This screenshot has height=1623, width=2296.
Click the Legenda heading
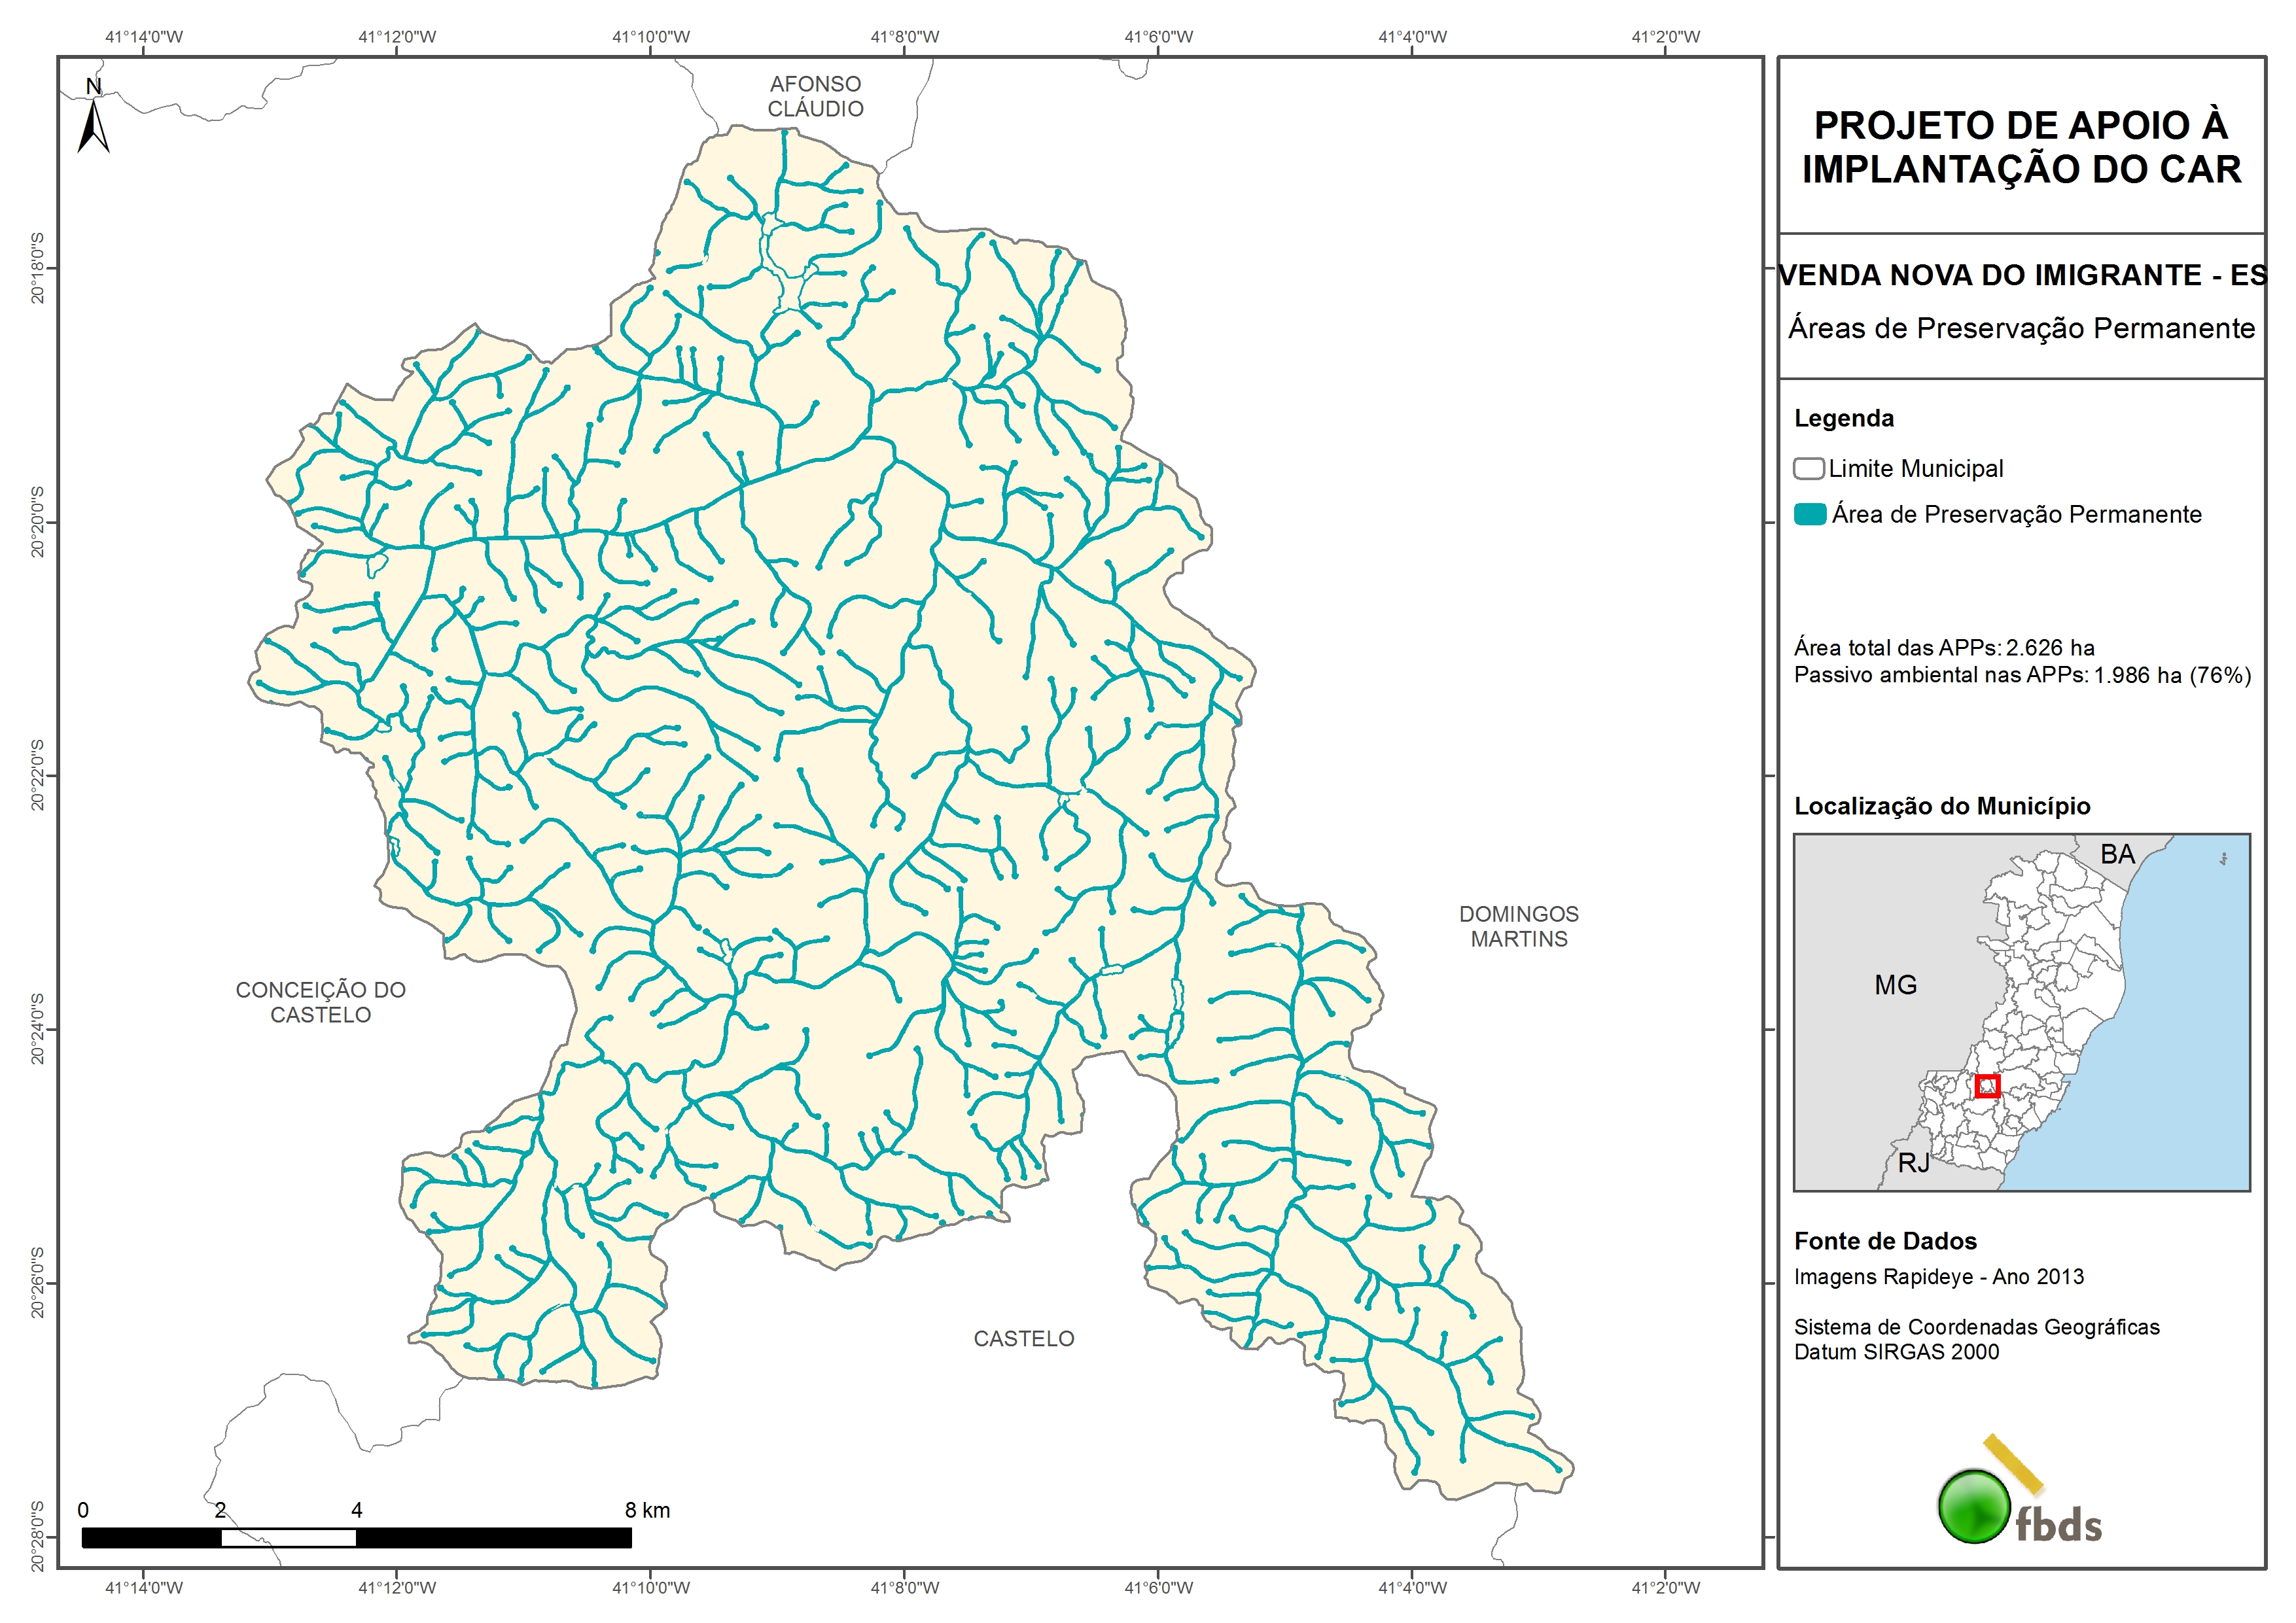(x=1843, y=418)
